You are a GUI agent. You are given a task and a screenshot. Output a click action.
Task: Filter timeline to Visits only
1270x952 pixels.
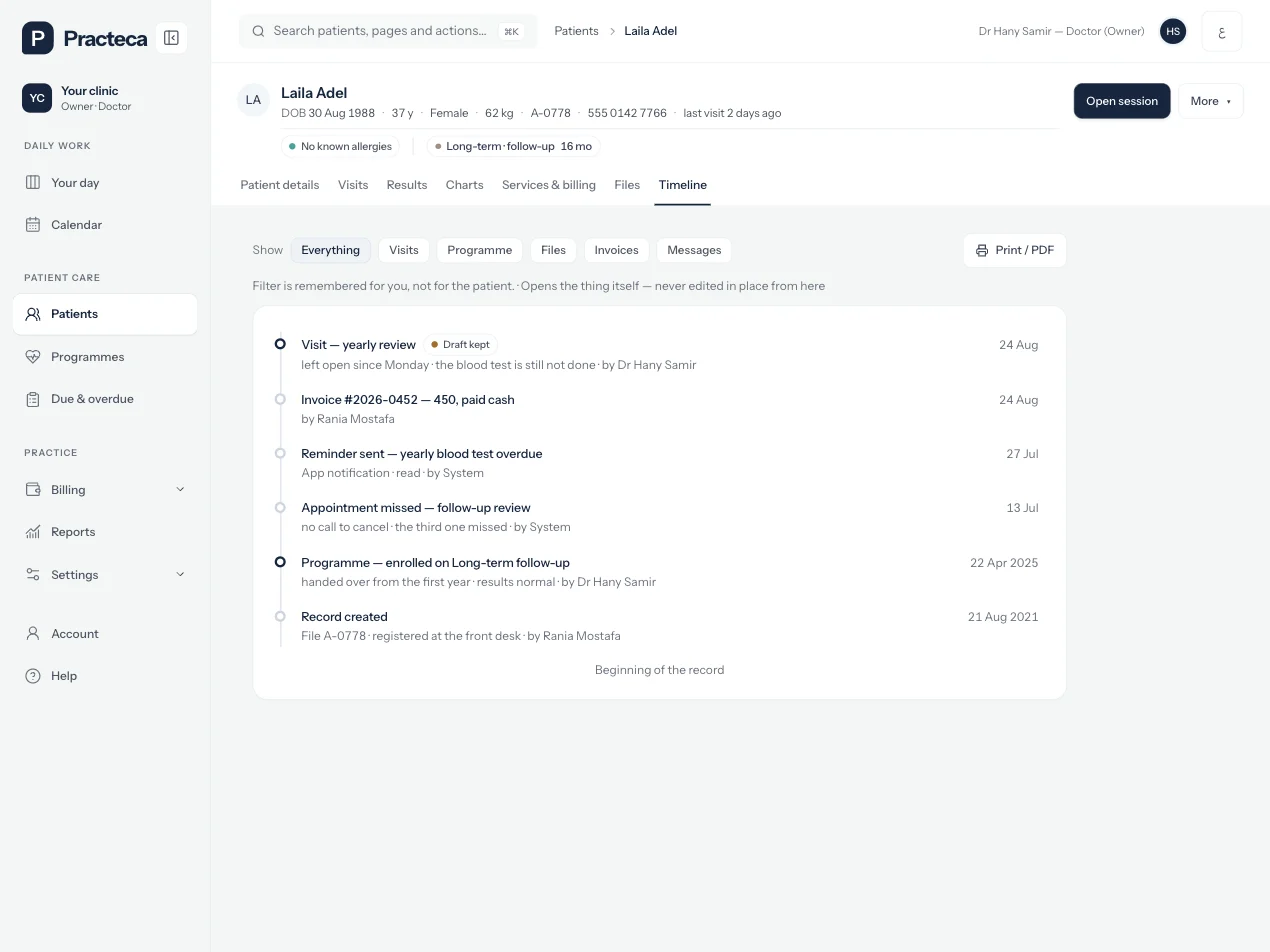[x=404, y=250]
